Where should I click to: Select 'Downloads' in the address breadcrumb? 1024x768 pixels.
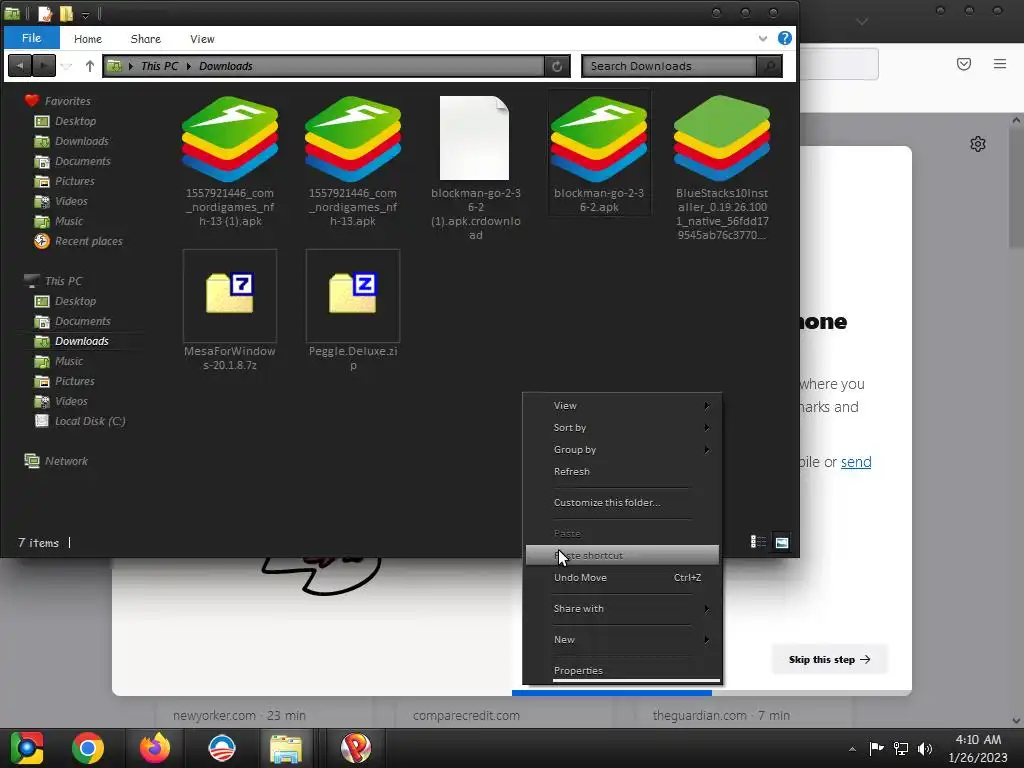(x=225, y=66)
